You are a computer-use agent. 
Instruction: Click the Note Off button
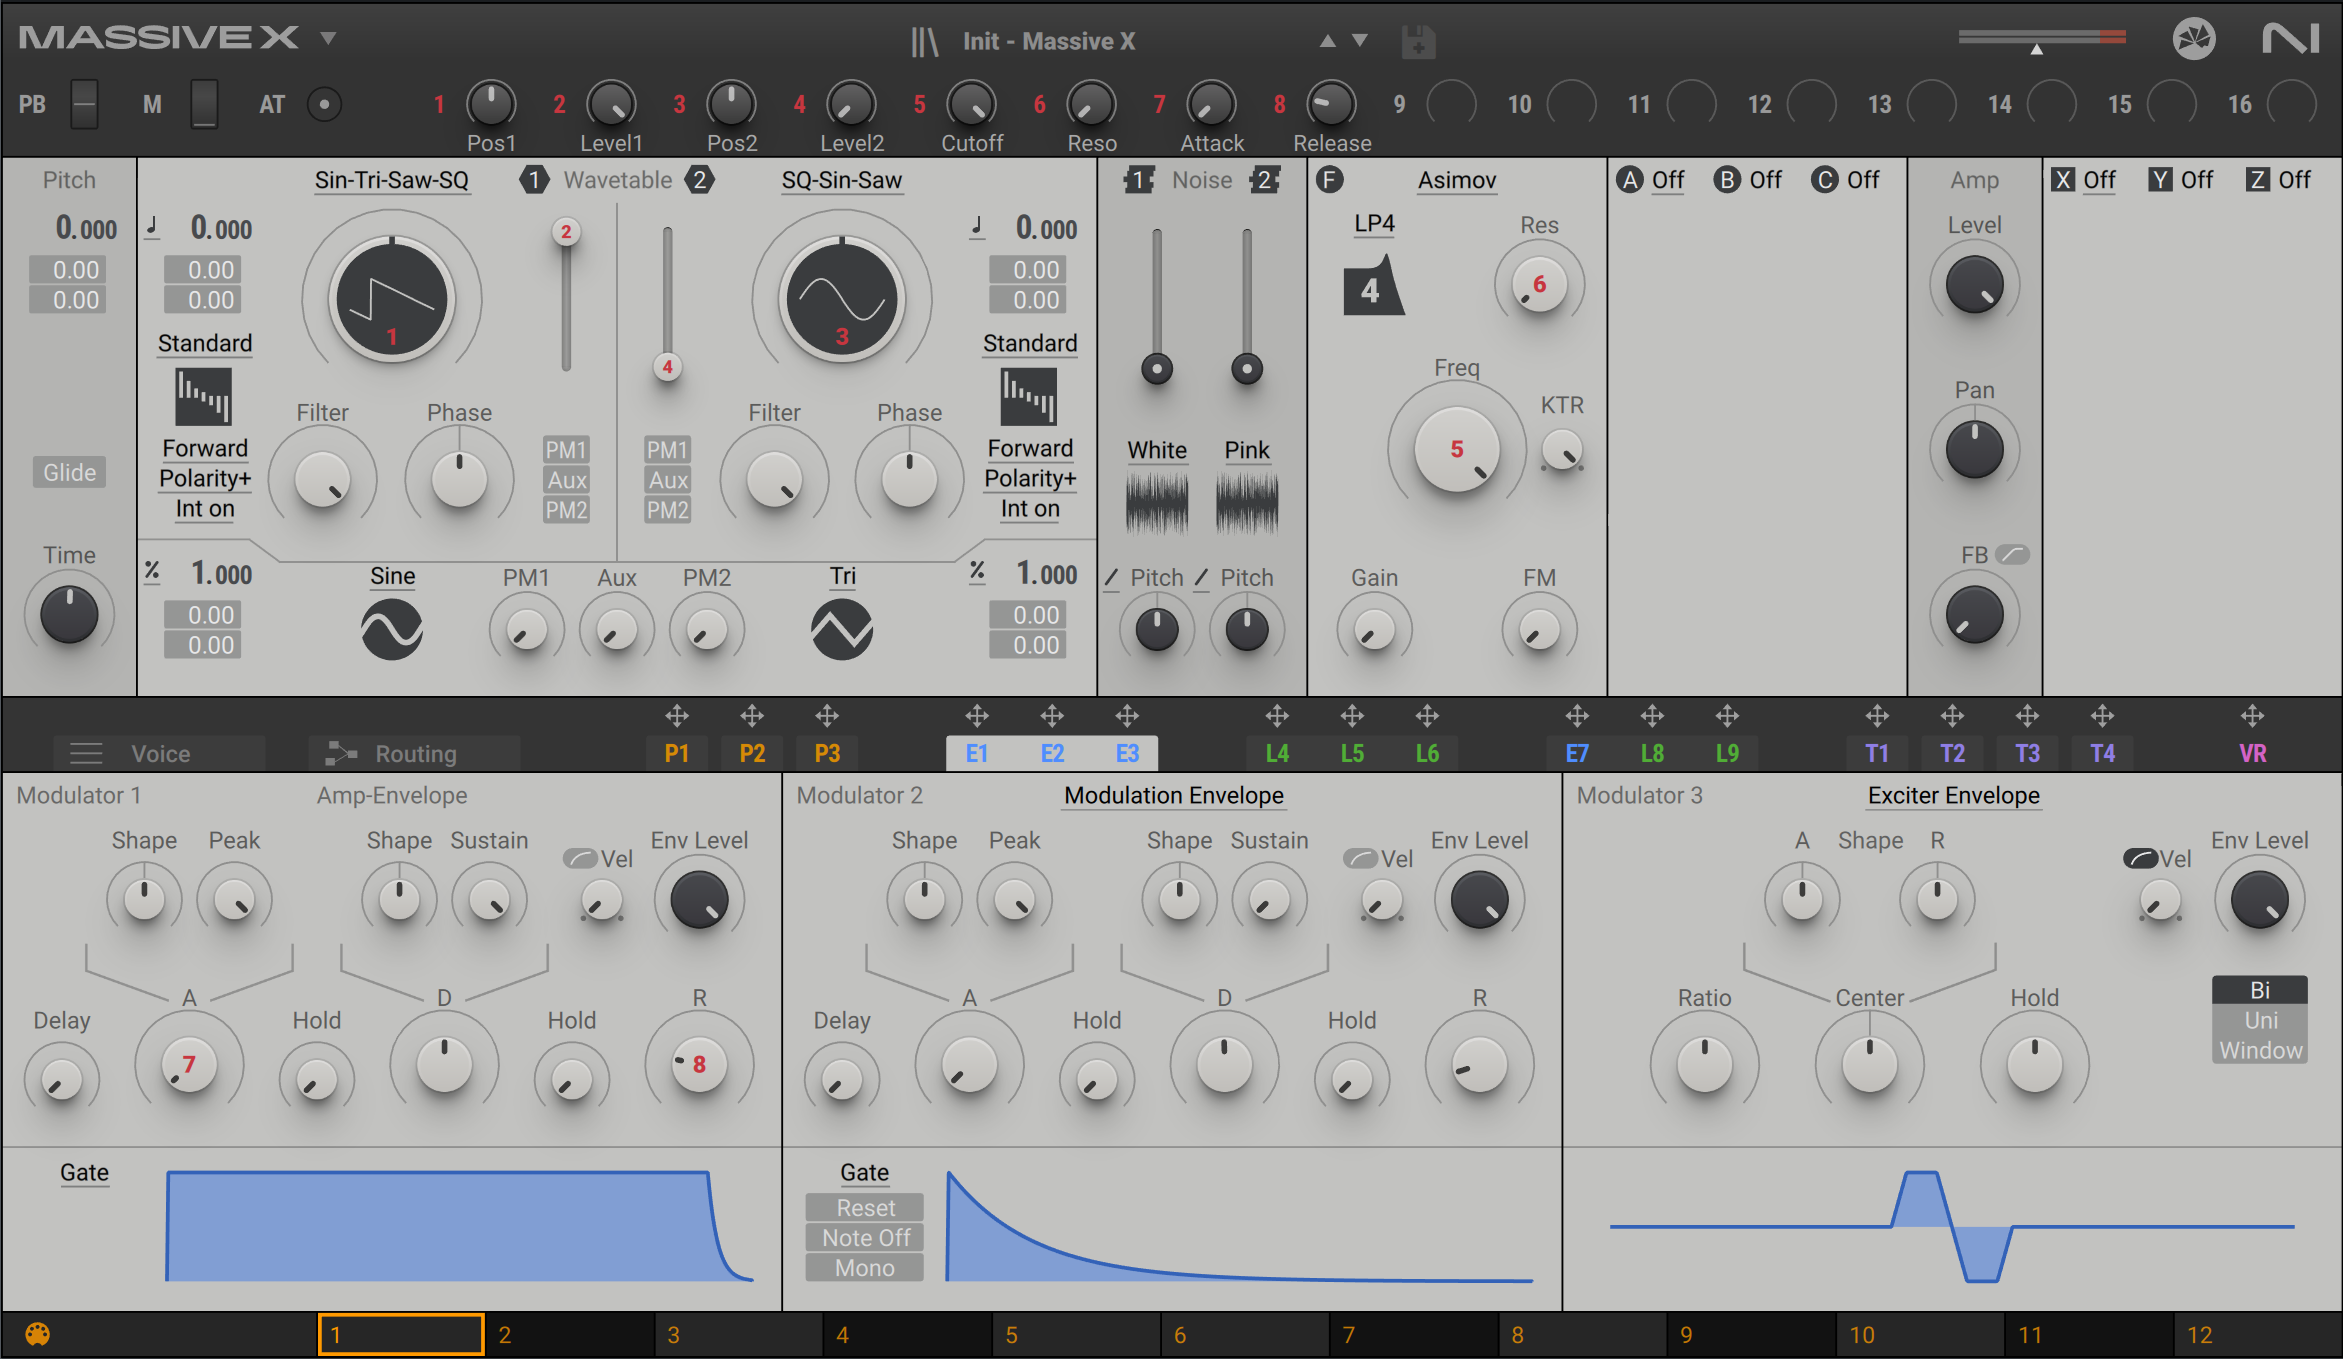click(x=865, y=1238)
